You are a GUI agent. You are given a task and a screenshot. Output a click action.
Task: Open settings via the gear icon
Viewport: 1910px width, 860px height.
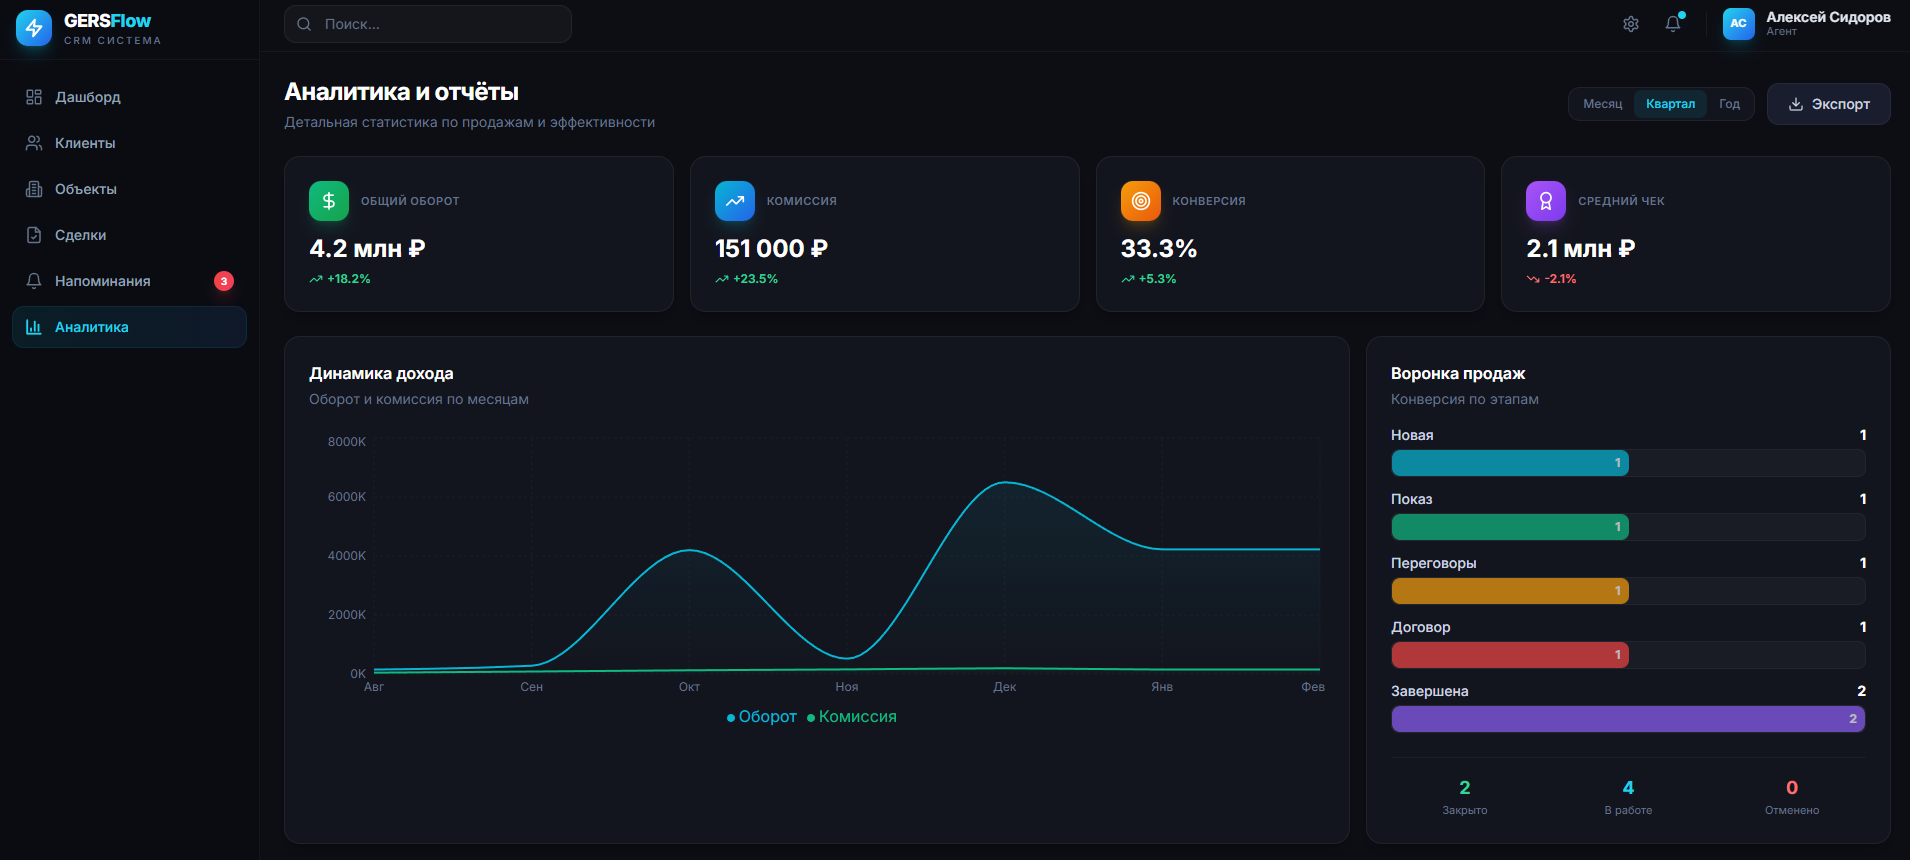[x=1630, y=24]
